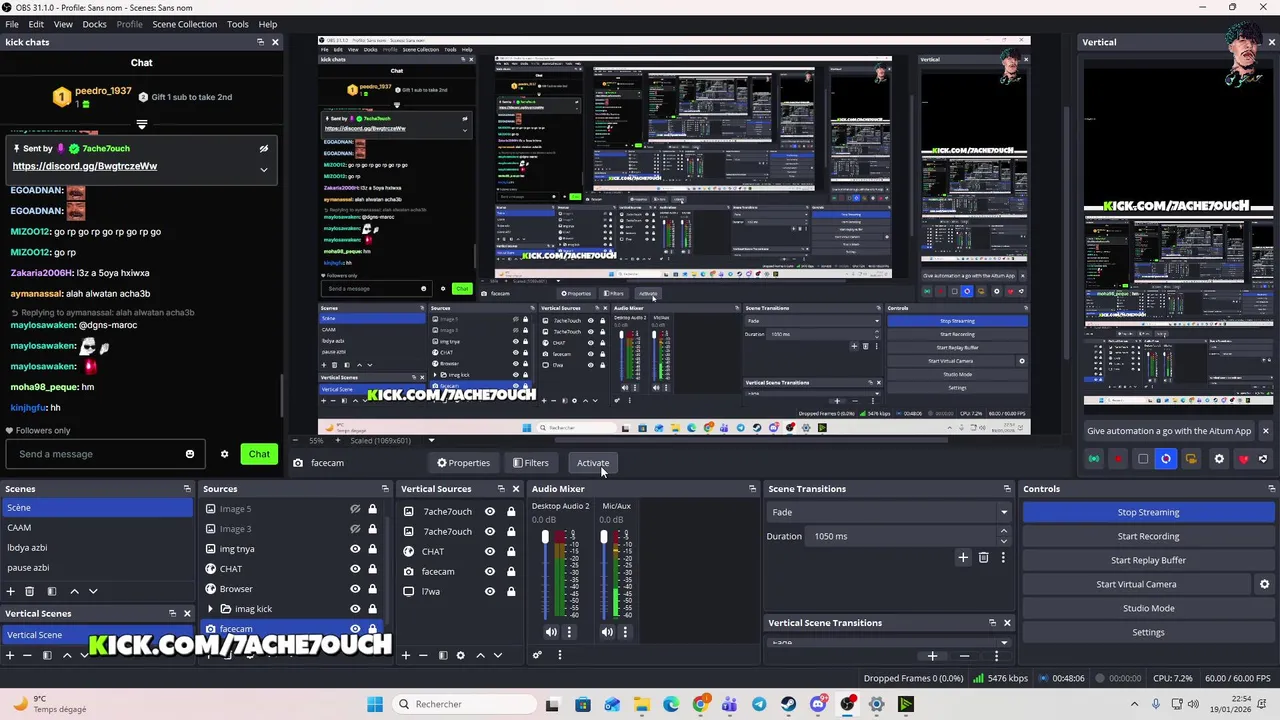Open the File menu
The image size is (1280, 720).
pos(12,24)
